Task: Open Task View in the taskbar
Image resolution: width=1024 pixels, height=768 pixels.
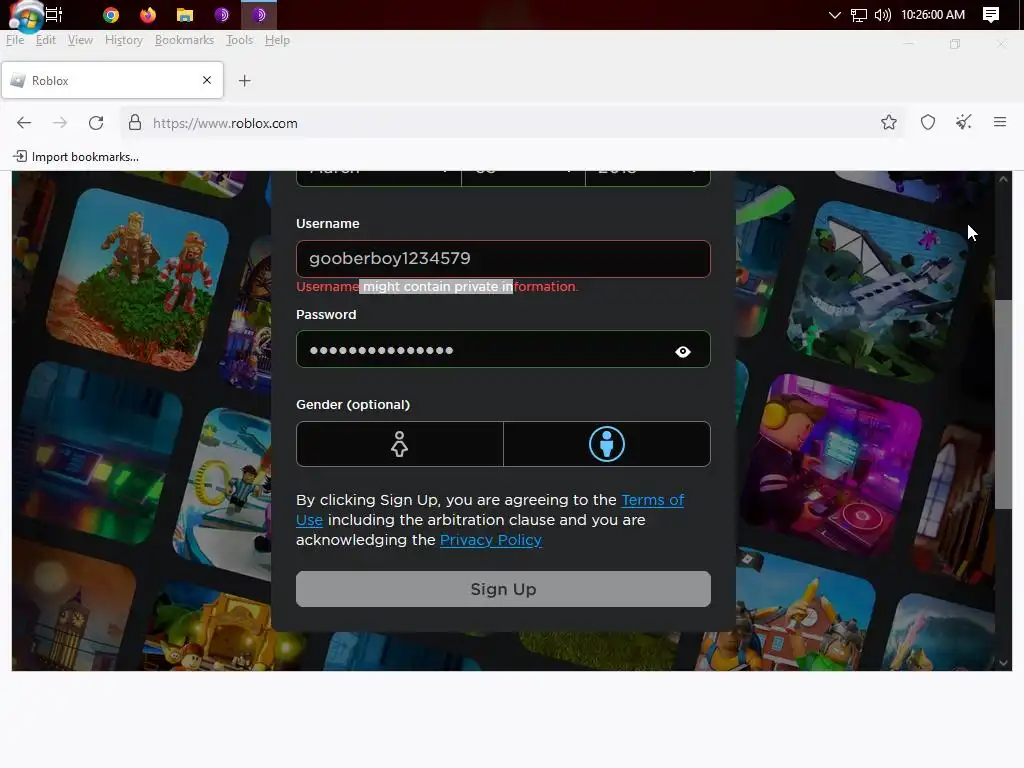Action: tap(54, 14)
